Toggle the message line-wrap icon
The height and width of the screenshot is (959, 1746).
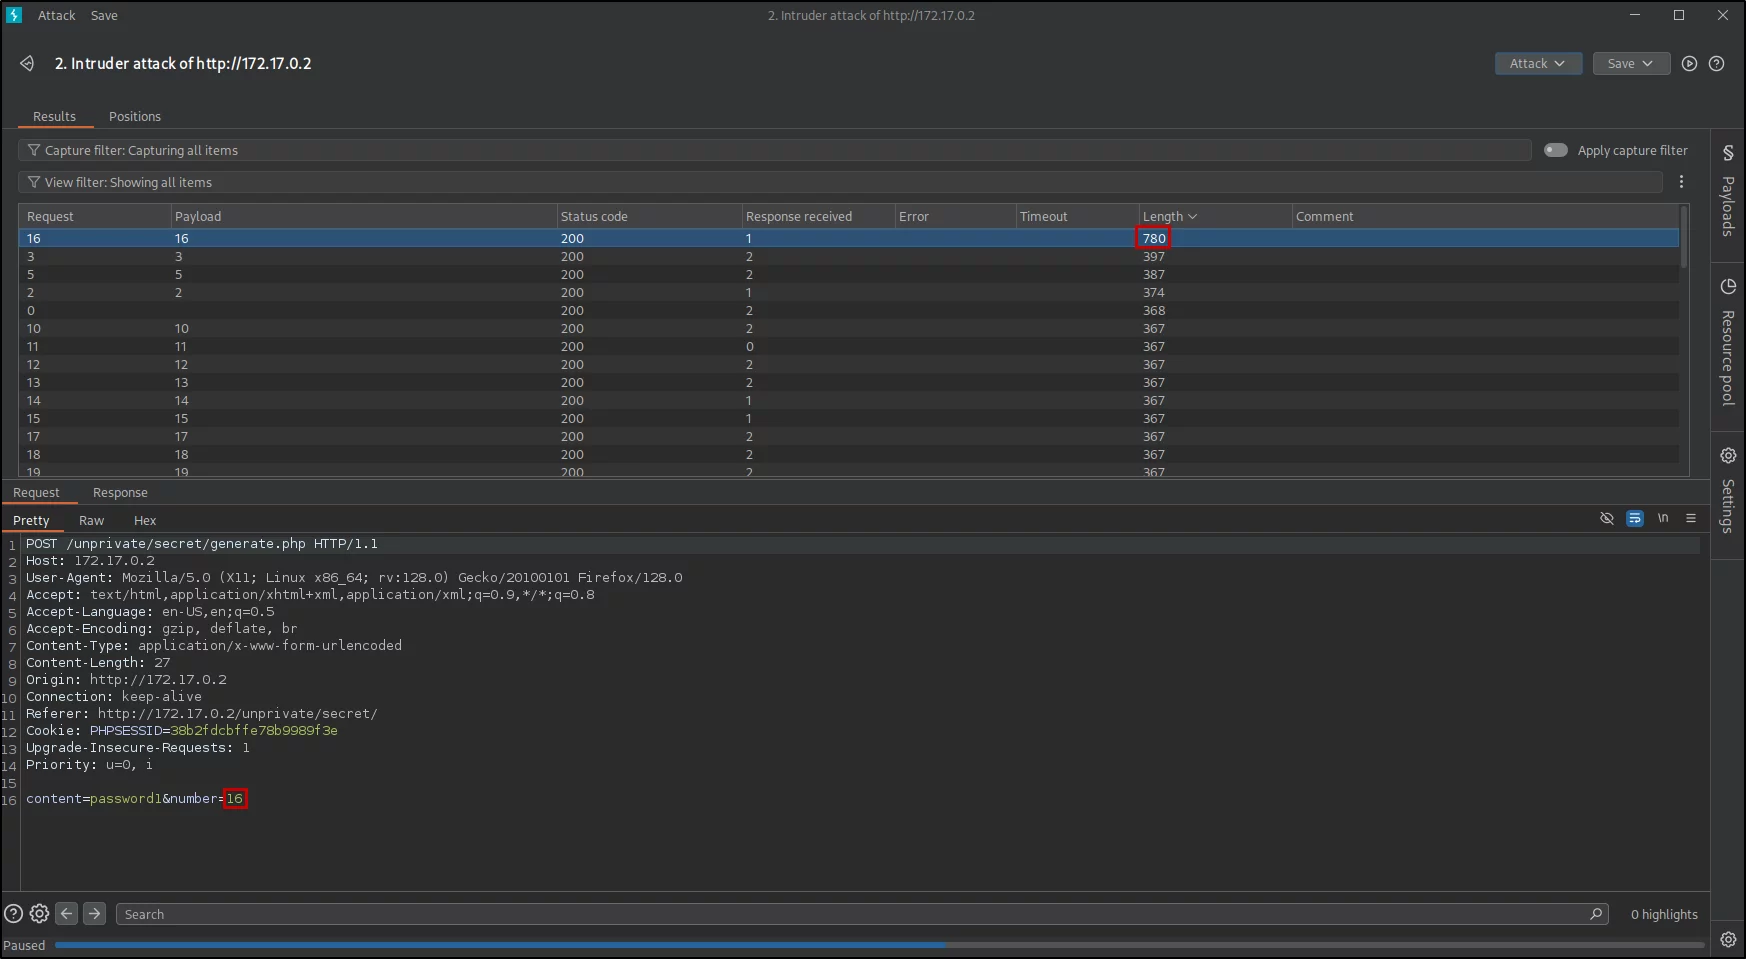click(x=1635, y=518)
